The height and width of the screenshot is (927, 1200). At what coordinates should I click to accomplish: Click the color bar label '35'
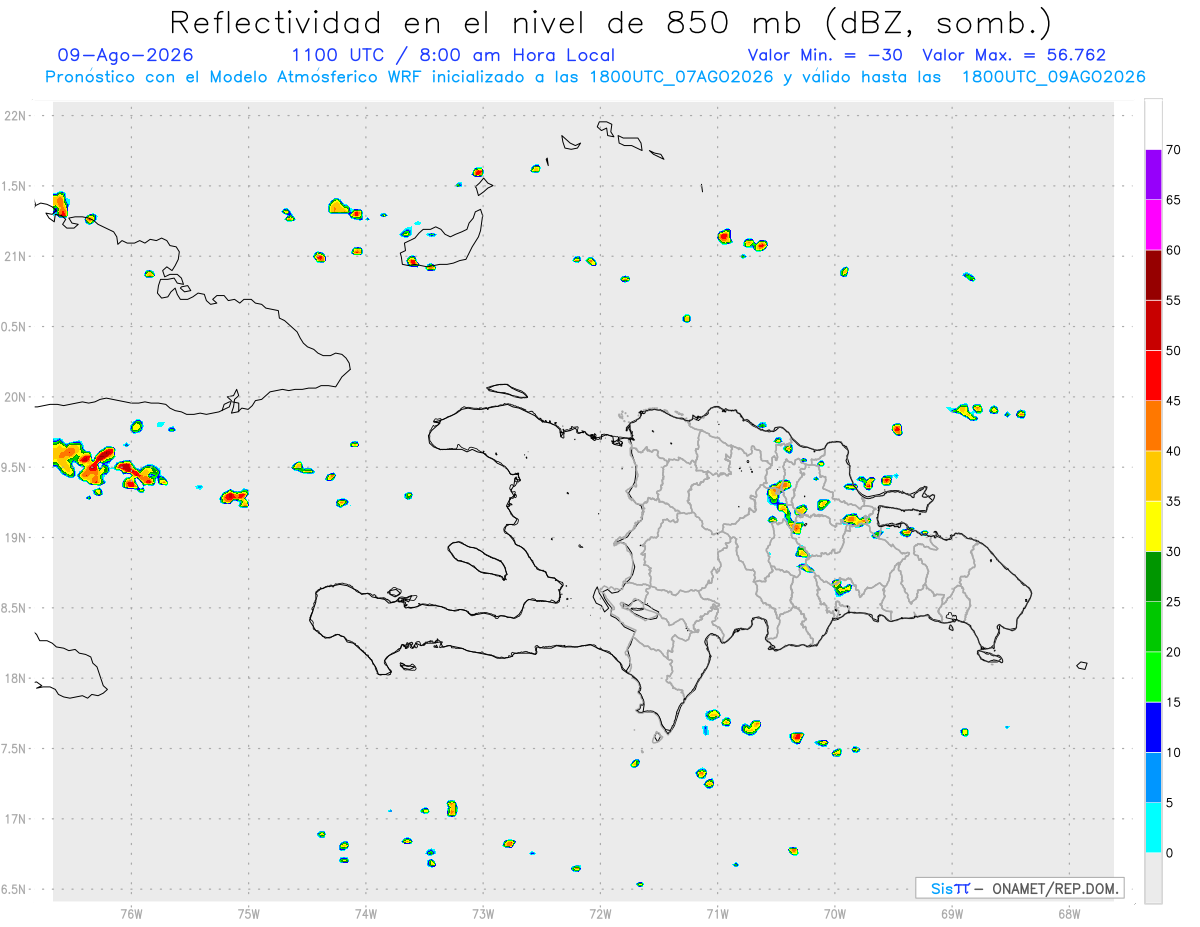pyautogui.click(x=1173, y=501)
